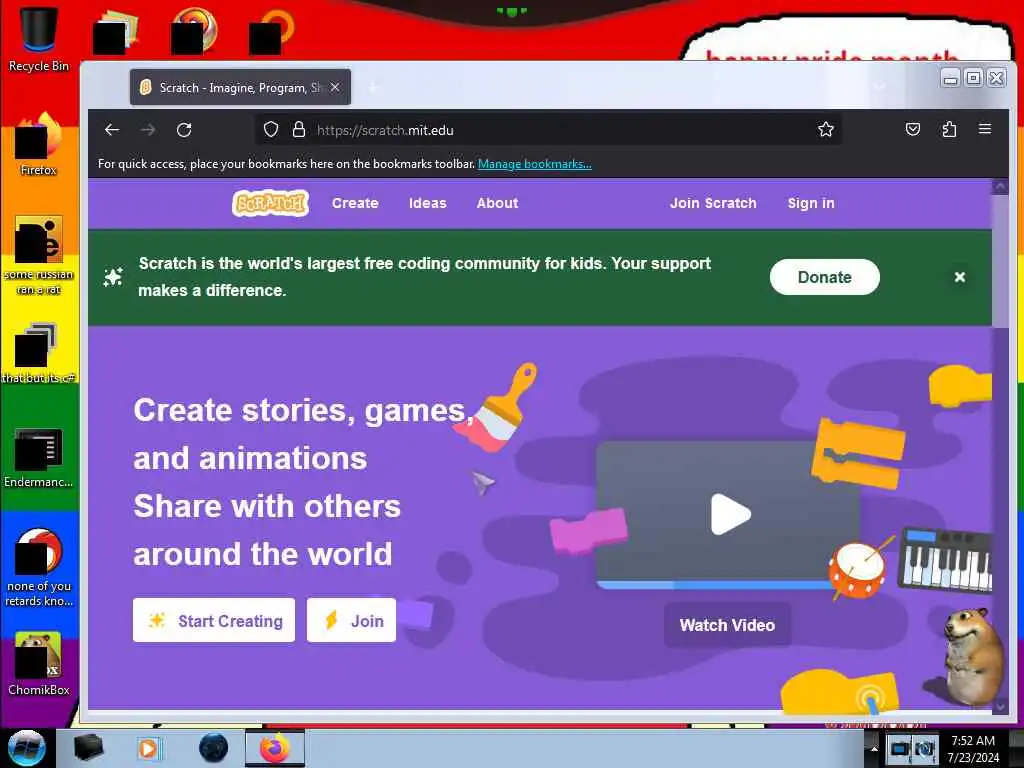
Task: Select the Scratch - Imagine, Program tab
Action: [x=240, y=87]
